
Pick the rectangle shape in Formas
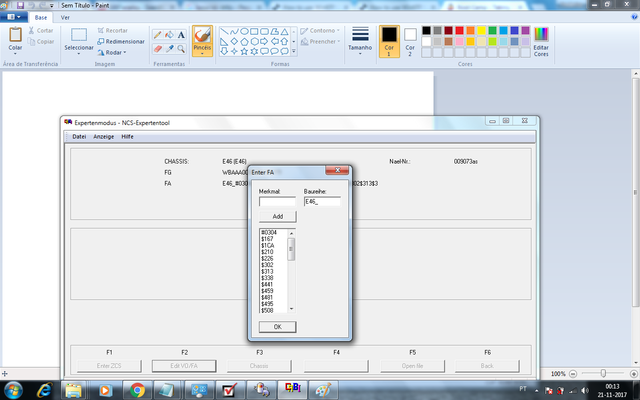[x=254, y=31]
